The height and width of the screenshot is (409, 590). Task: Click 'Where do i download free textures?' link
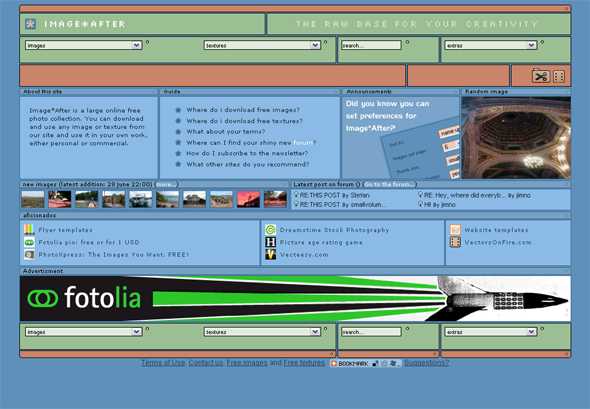click(x=244, y=121)
